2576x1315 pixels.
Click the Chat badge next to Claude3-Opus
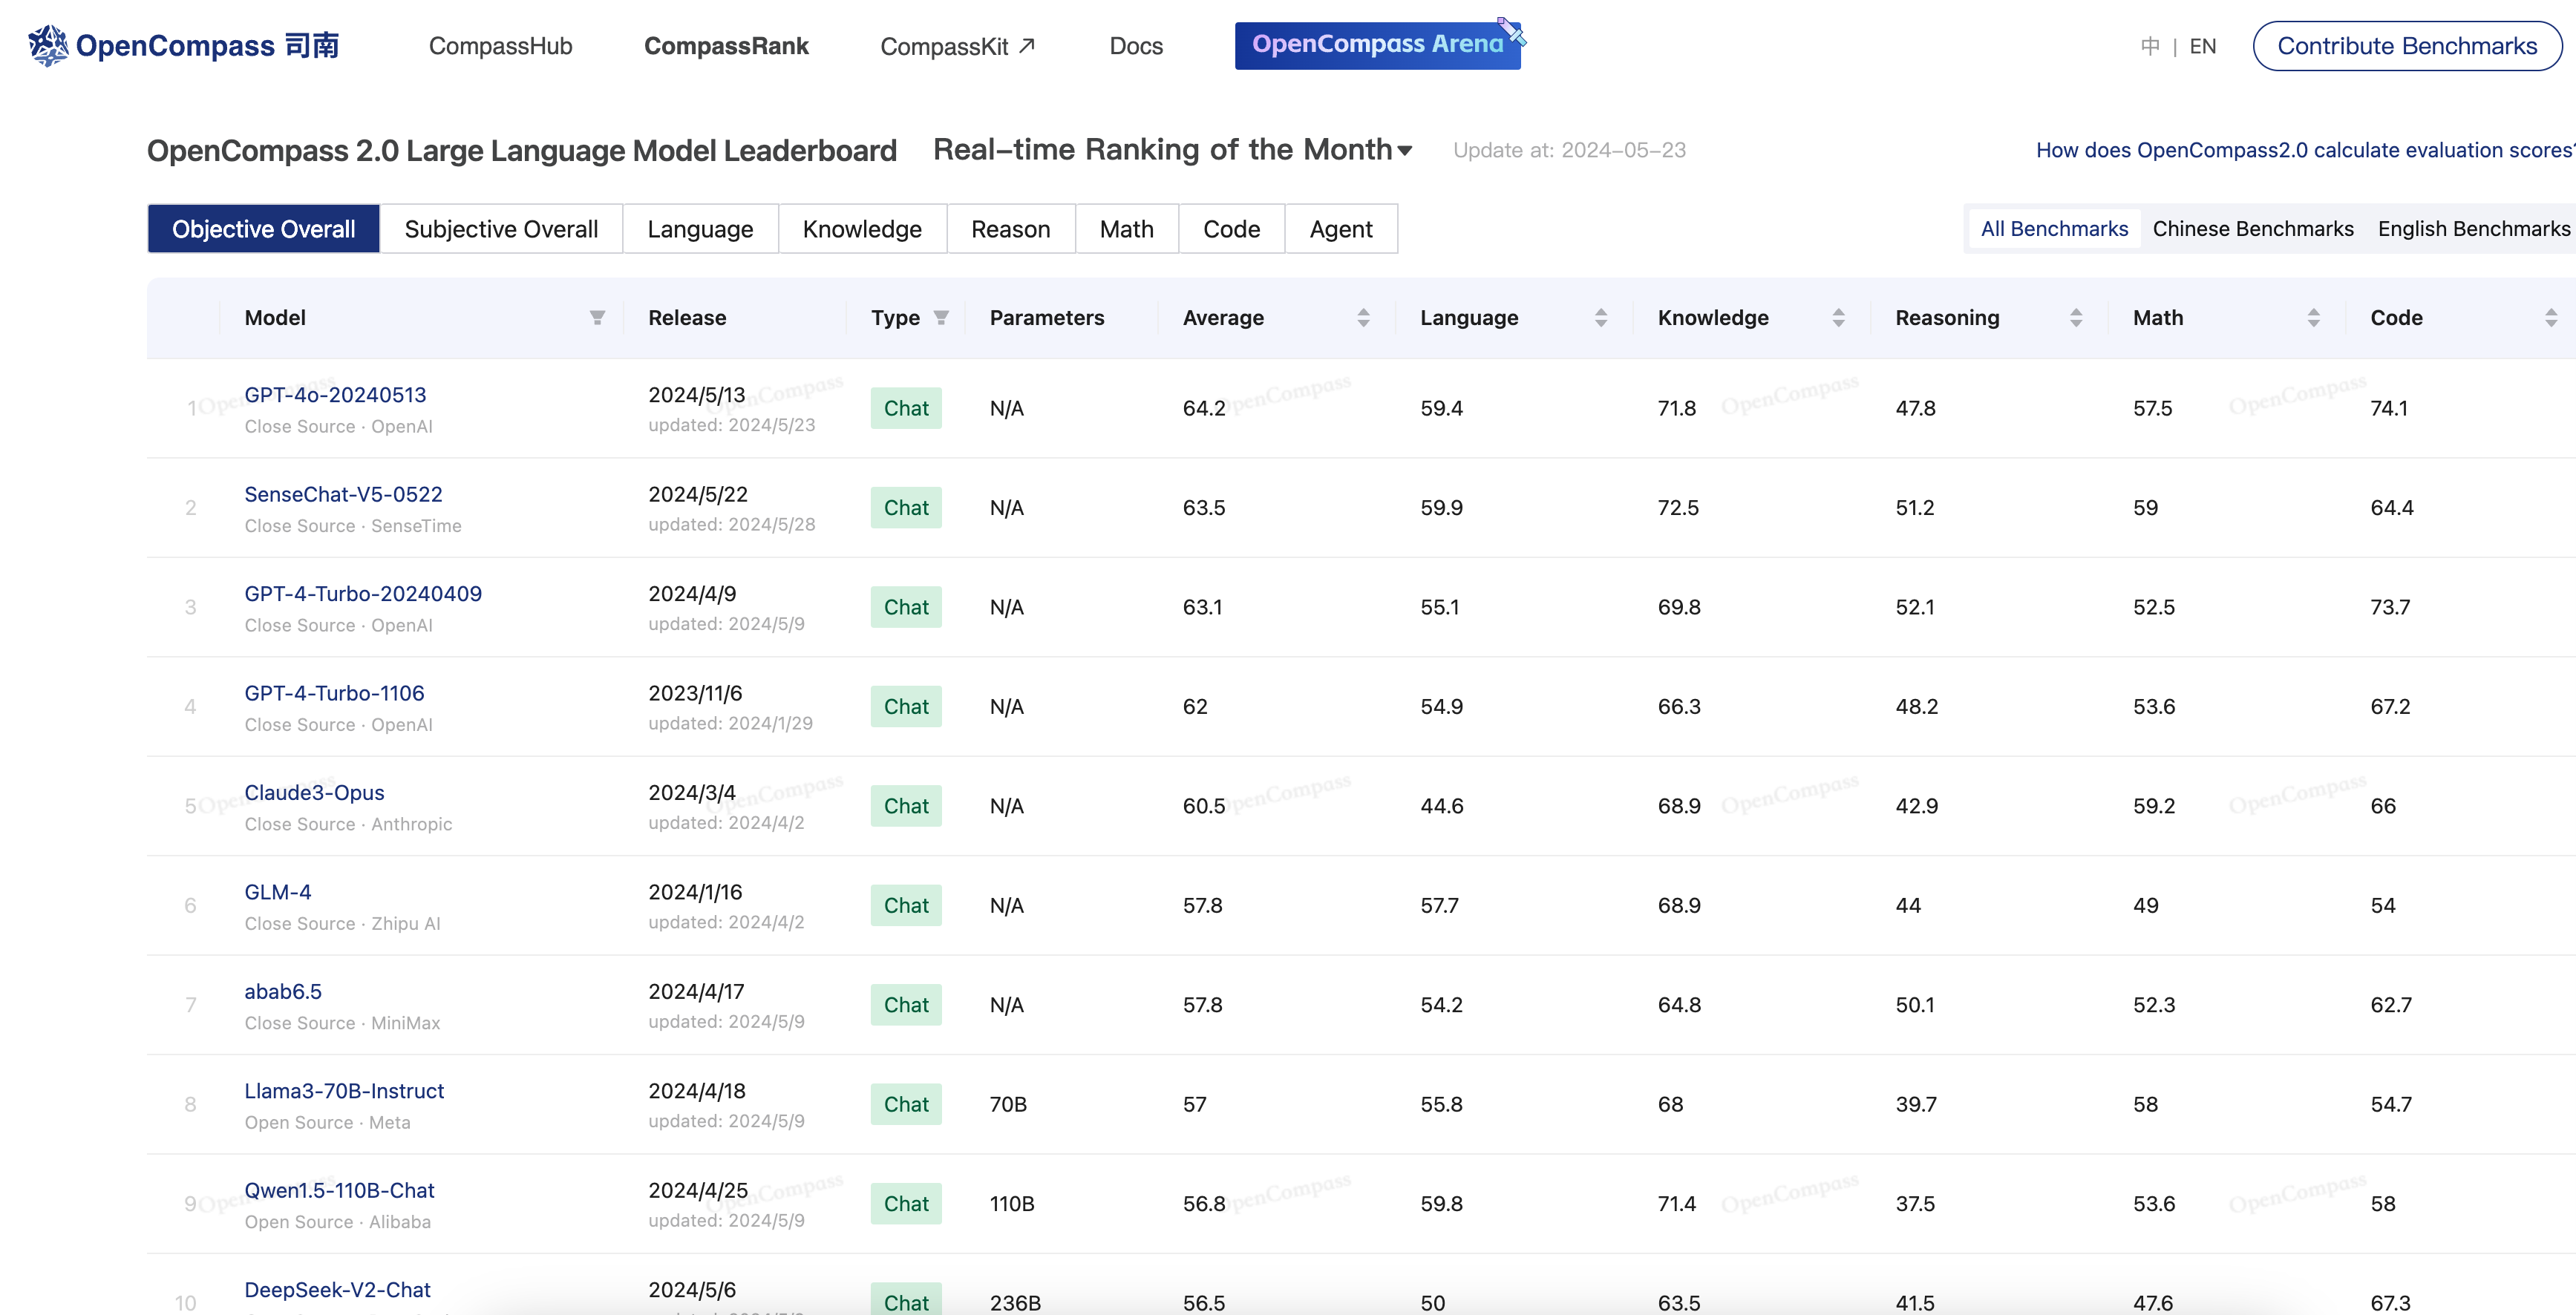point(906,805)
